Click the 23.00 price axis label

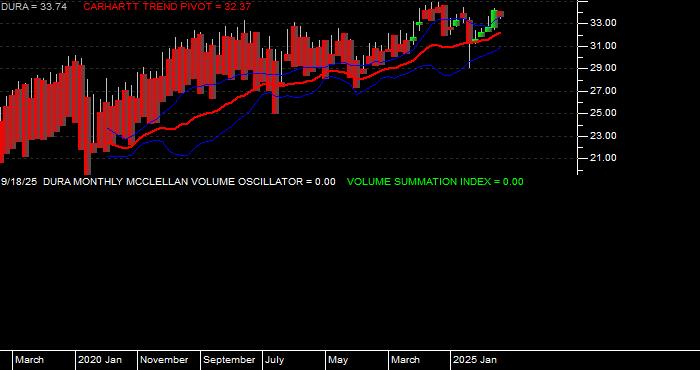pyautogui.click(x=603, y=136)
